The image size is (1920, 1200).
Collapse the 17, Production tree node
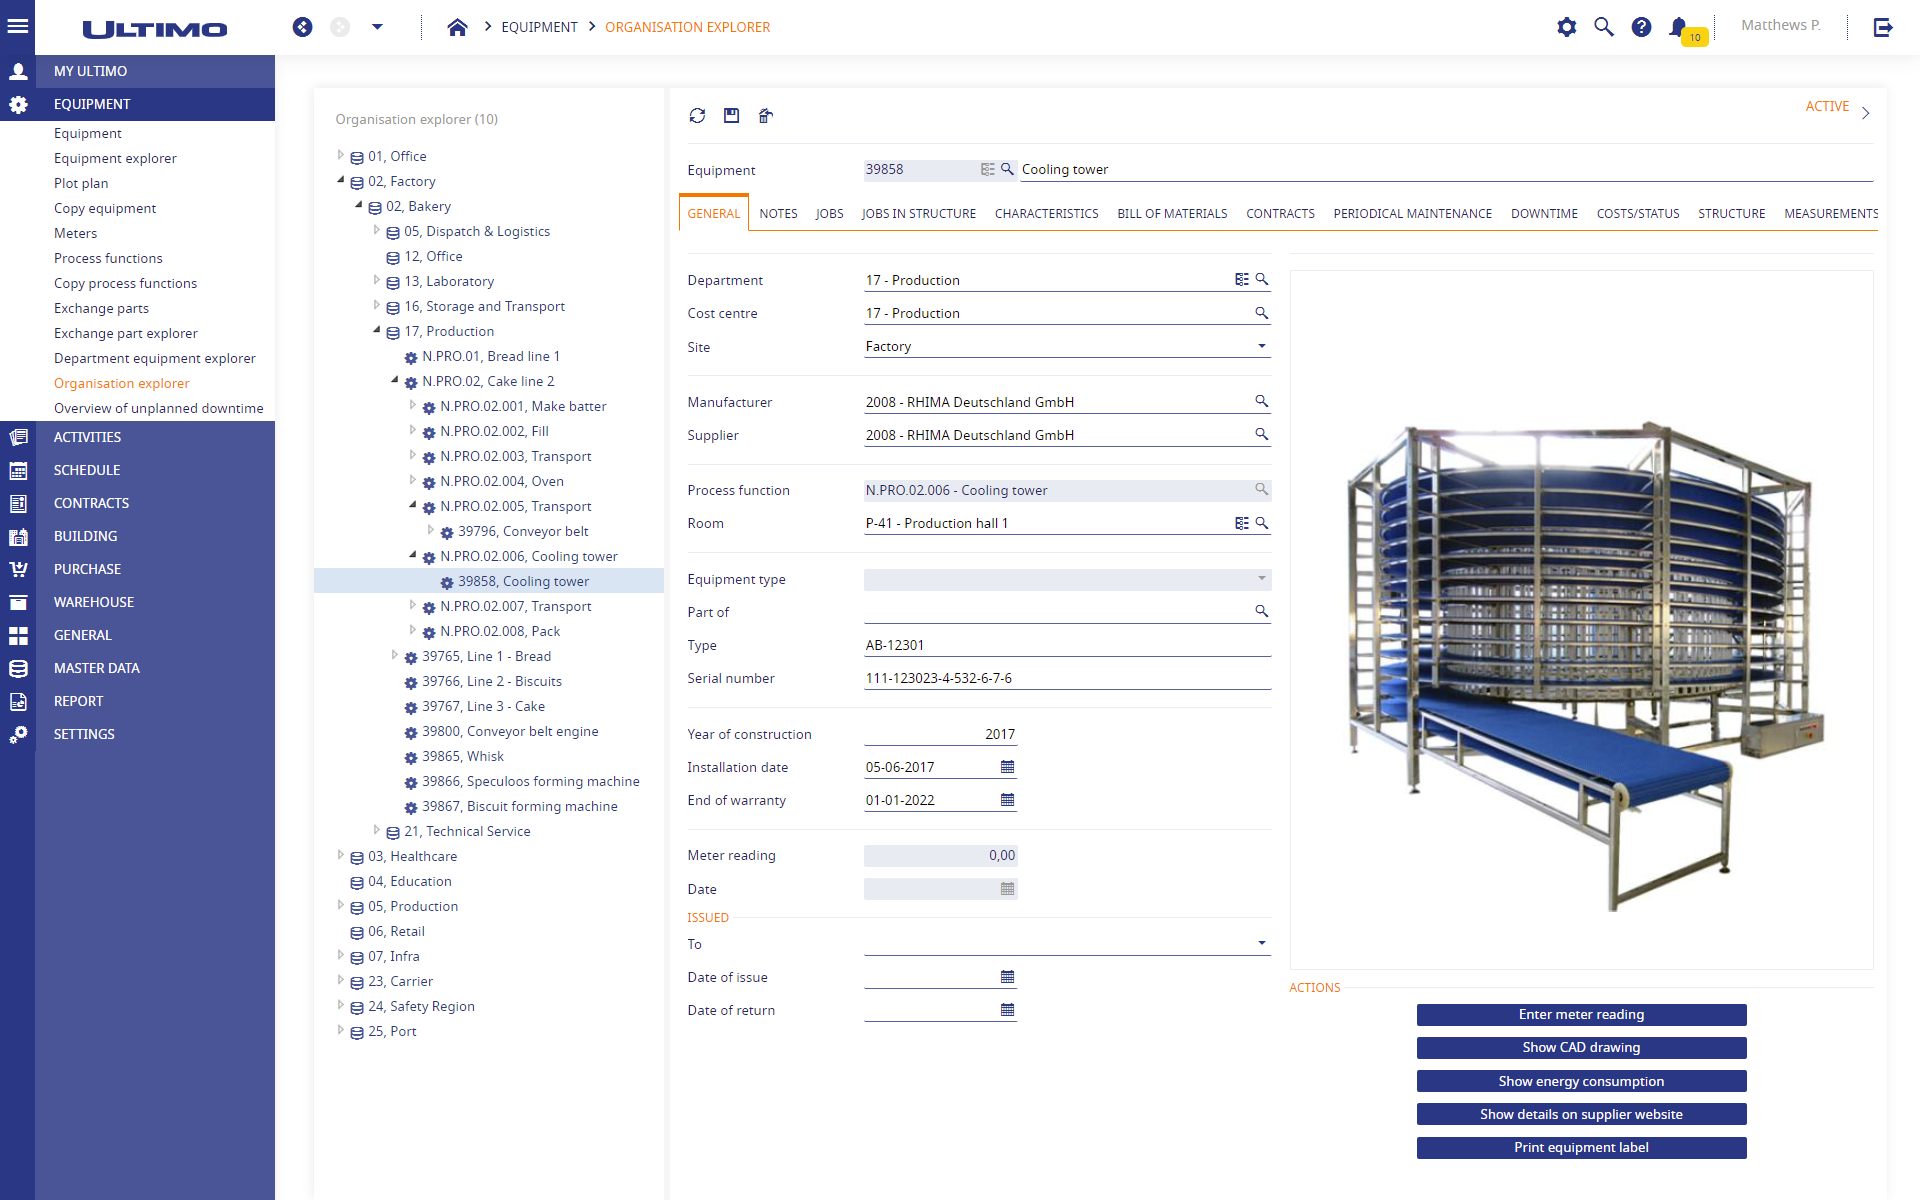(x=377, y=330)
